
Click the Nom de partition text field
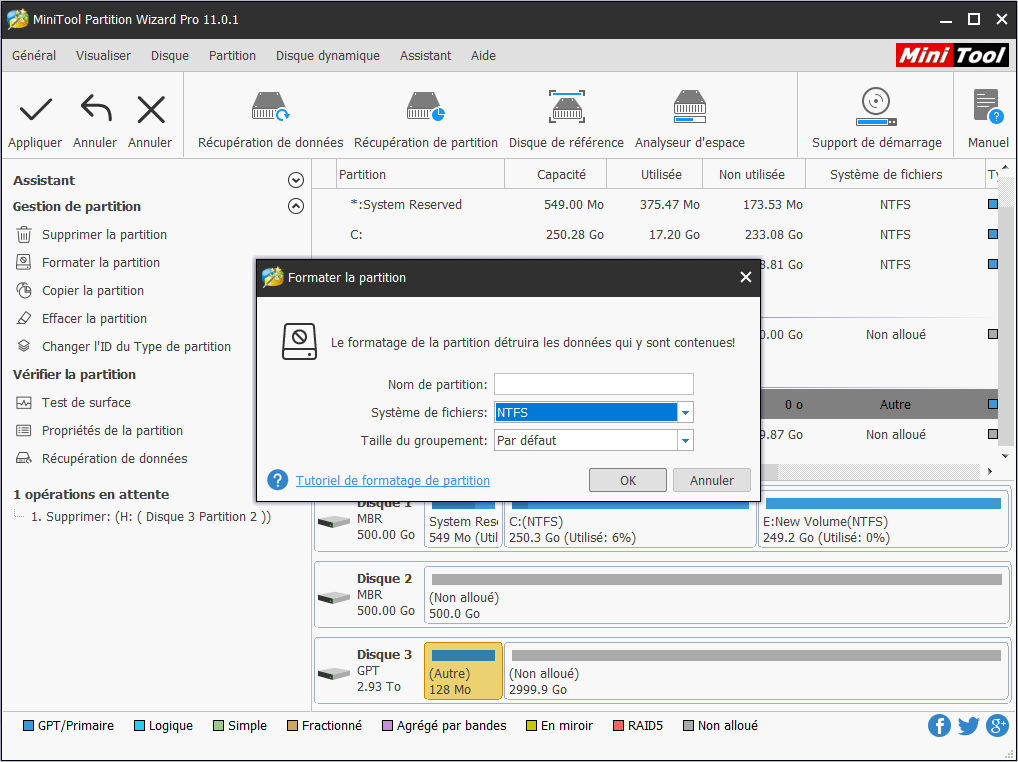coord(593,384)
